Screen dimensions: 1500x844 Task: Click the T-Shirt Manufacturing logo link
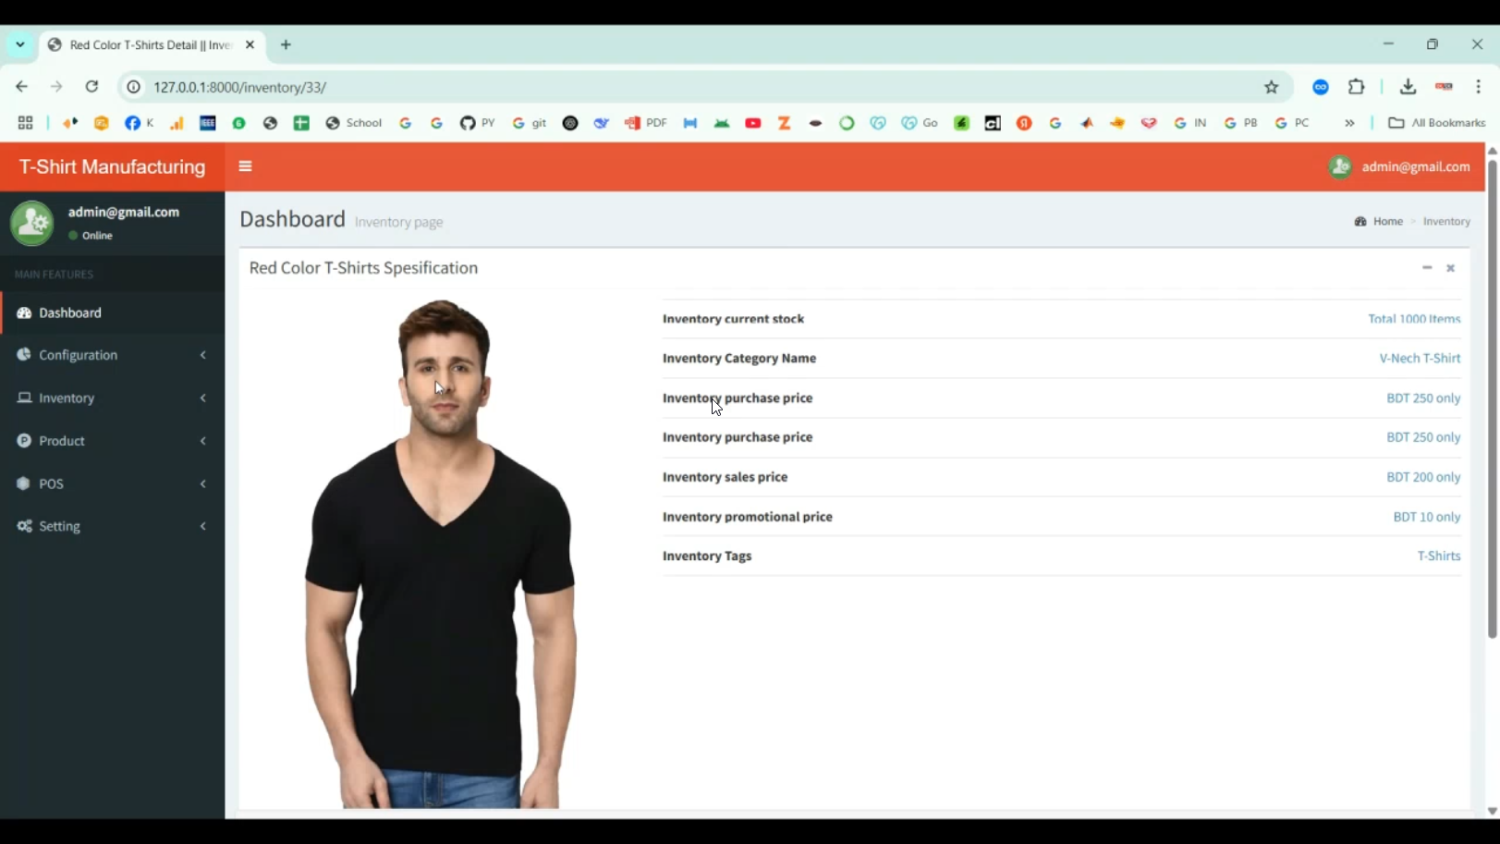click(x=112, y=167)
